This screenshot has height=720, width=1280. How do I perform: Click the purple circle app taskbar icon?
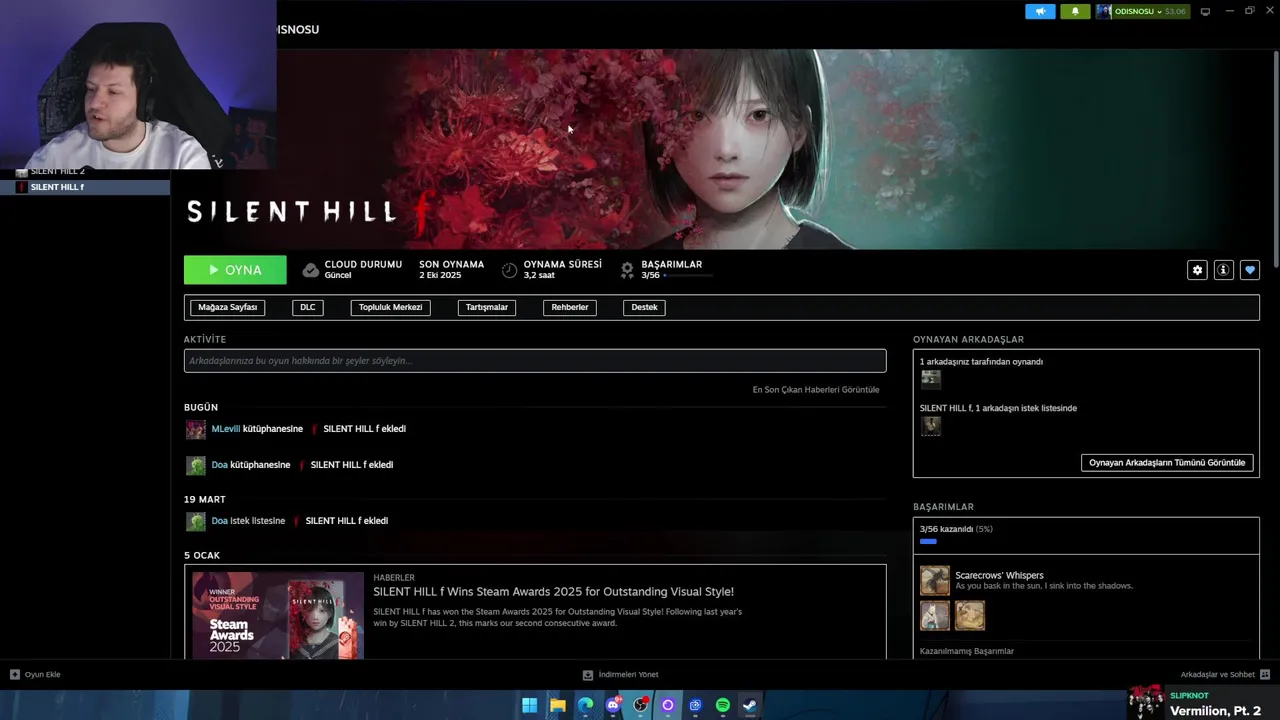(x=668, y=705)
